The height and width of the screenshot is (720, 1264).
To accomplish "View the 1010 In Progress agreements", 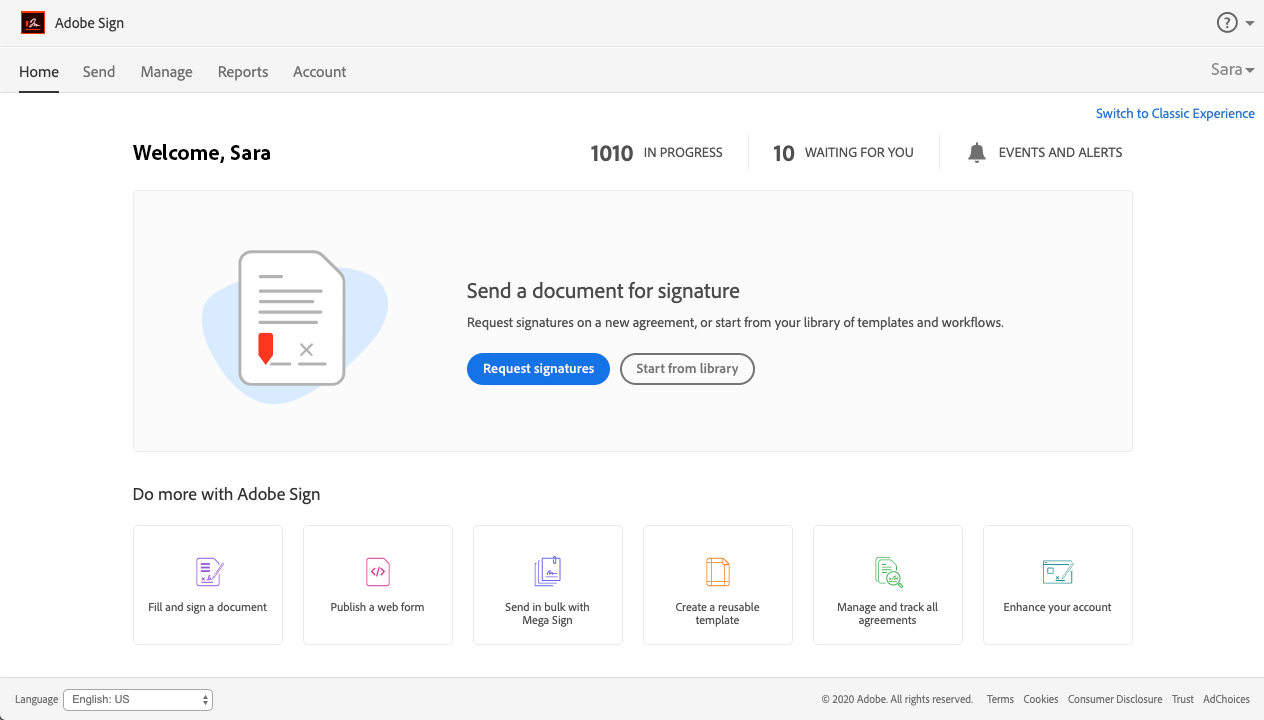I will [656, 153].
